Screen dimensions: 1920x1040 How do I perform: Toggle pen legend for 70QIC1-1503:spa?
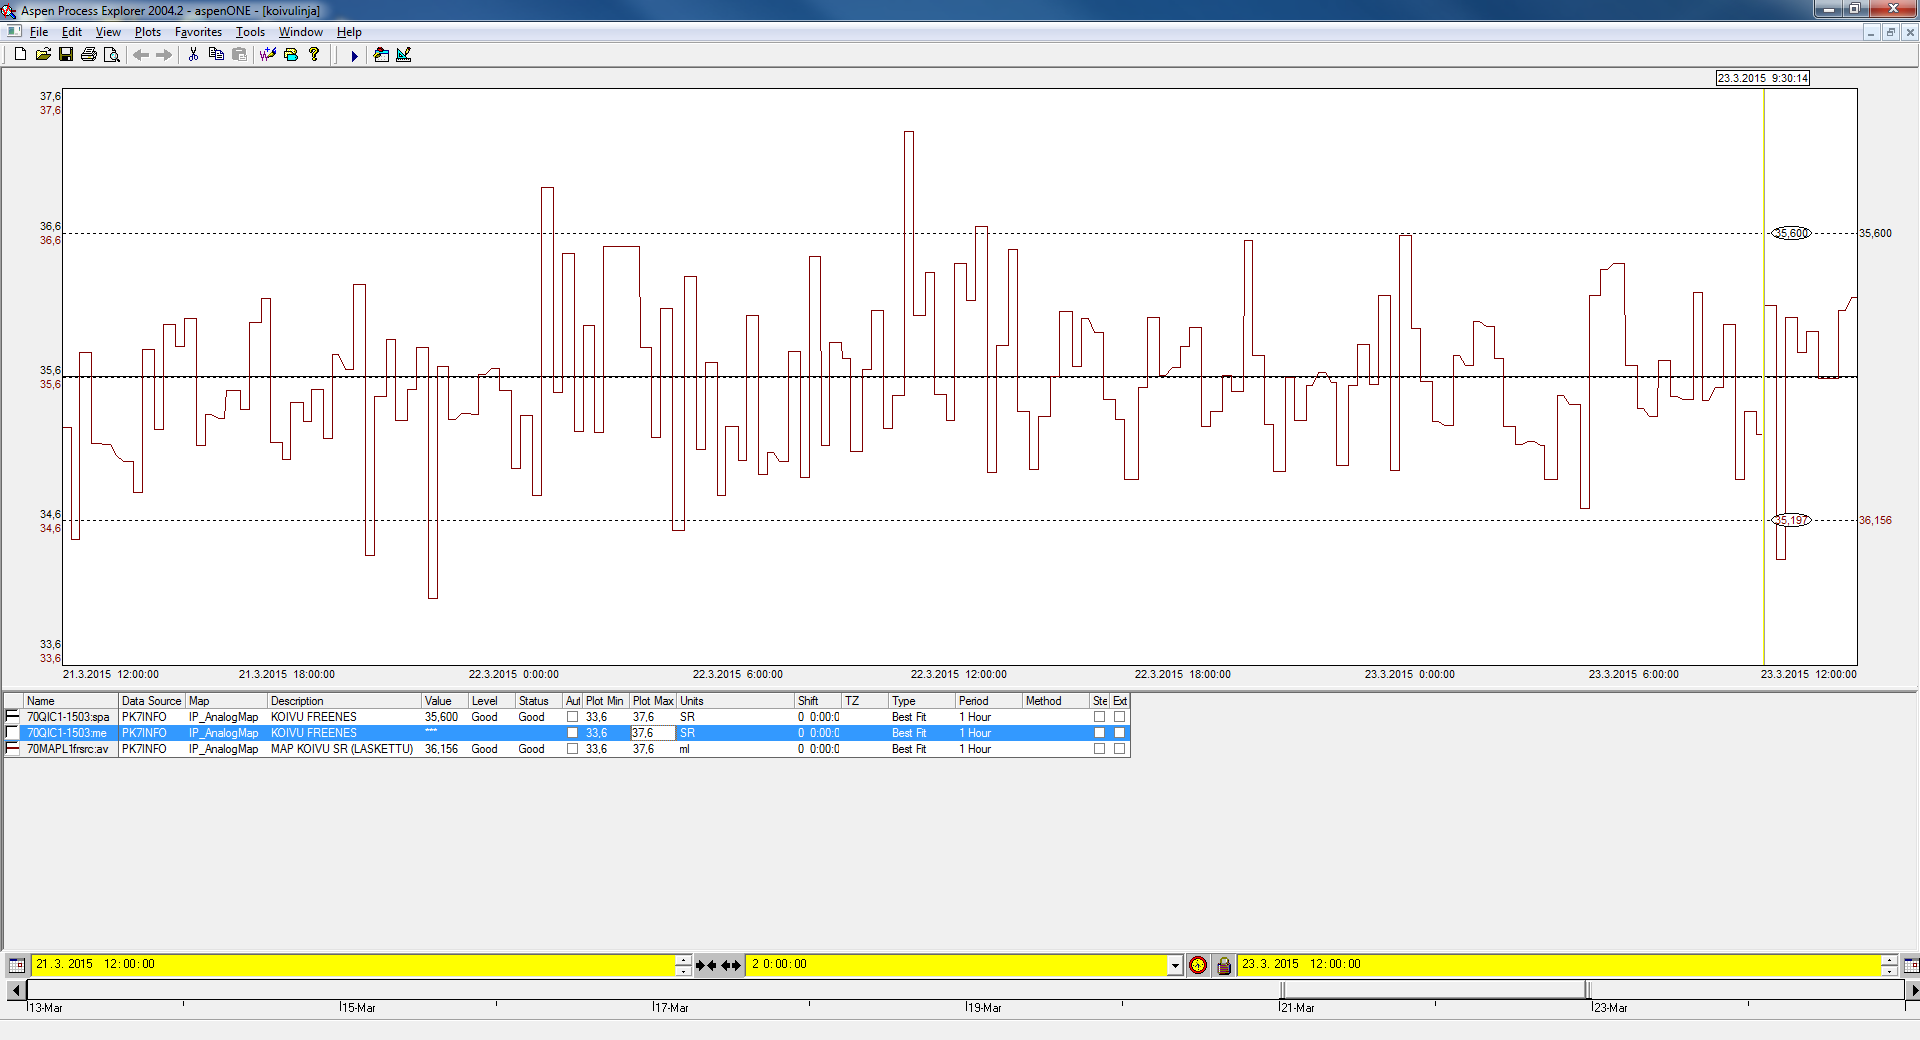point(12,717)
